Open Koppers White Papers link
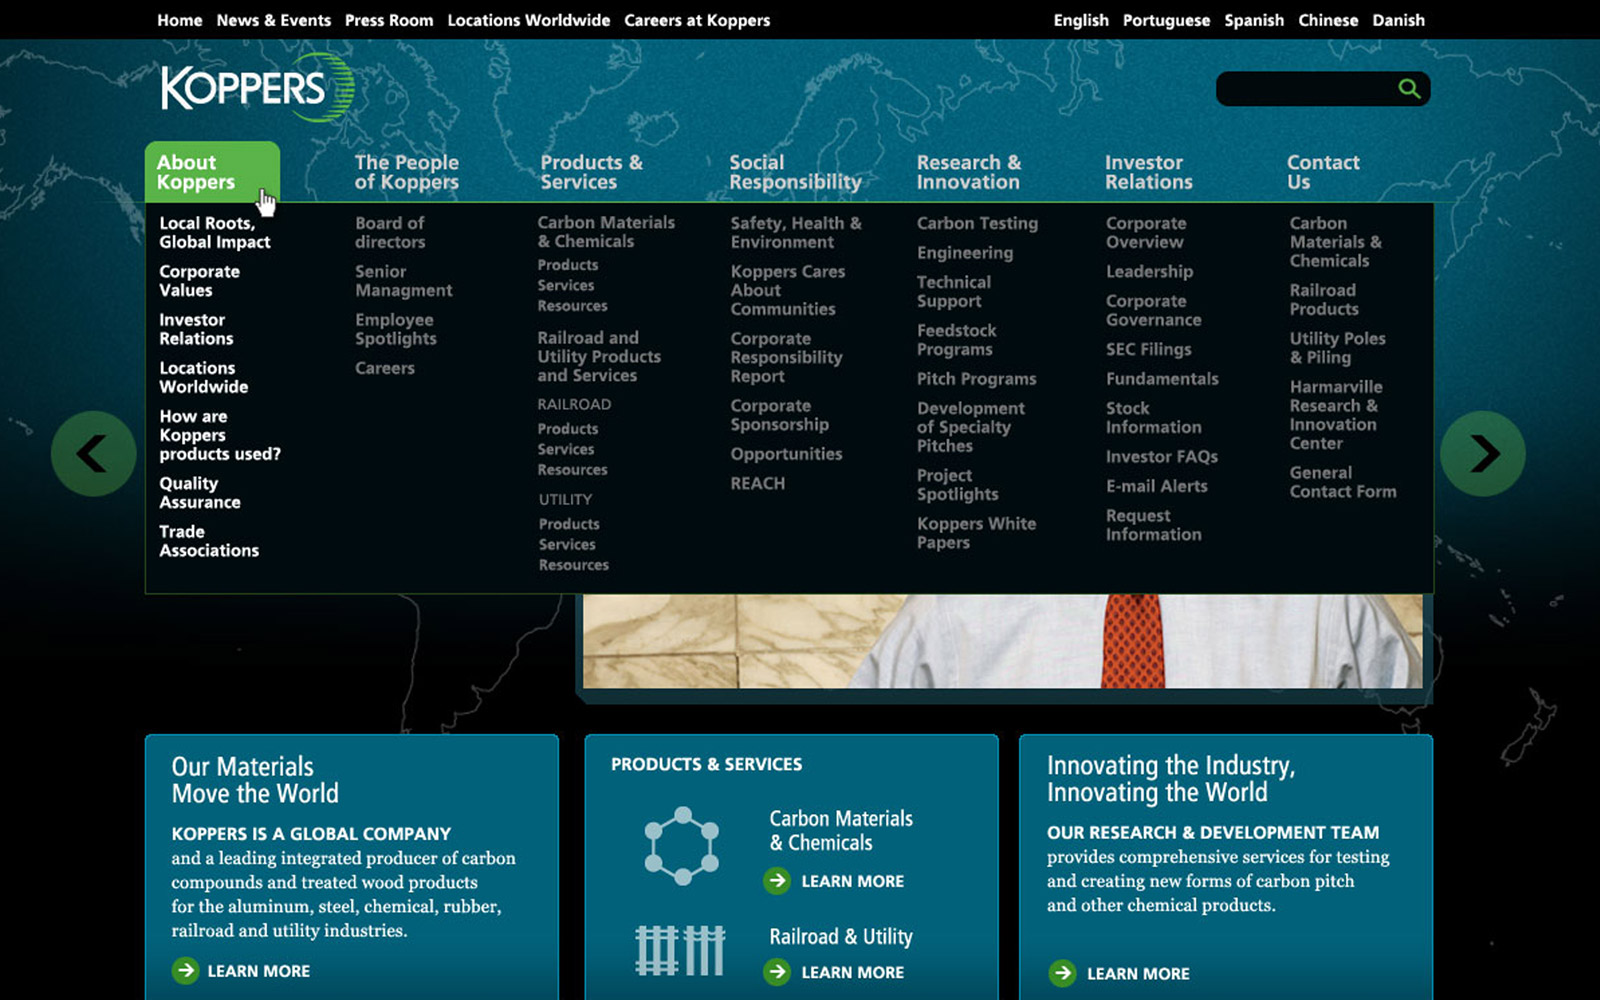Screen dimensions: 1600x1000 (x=976, y=533)
